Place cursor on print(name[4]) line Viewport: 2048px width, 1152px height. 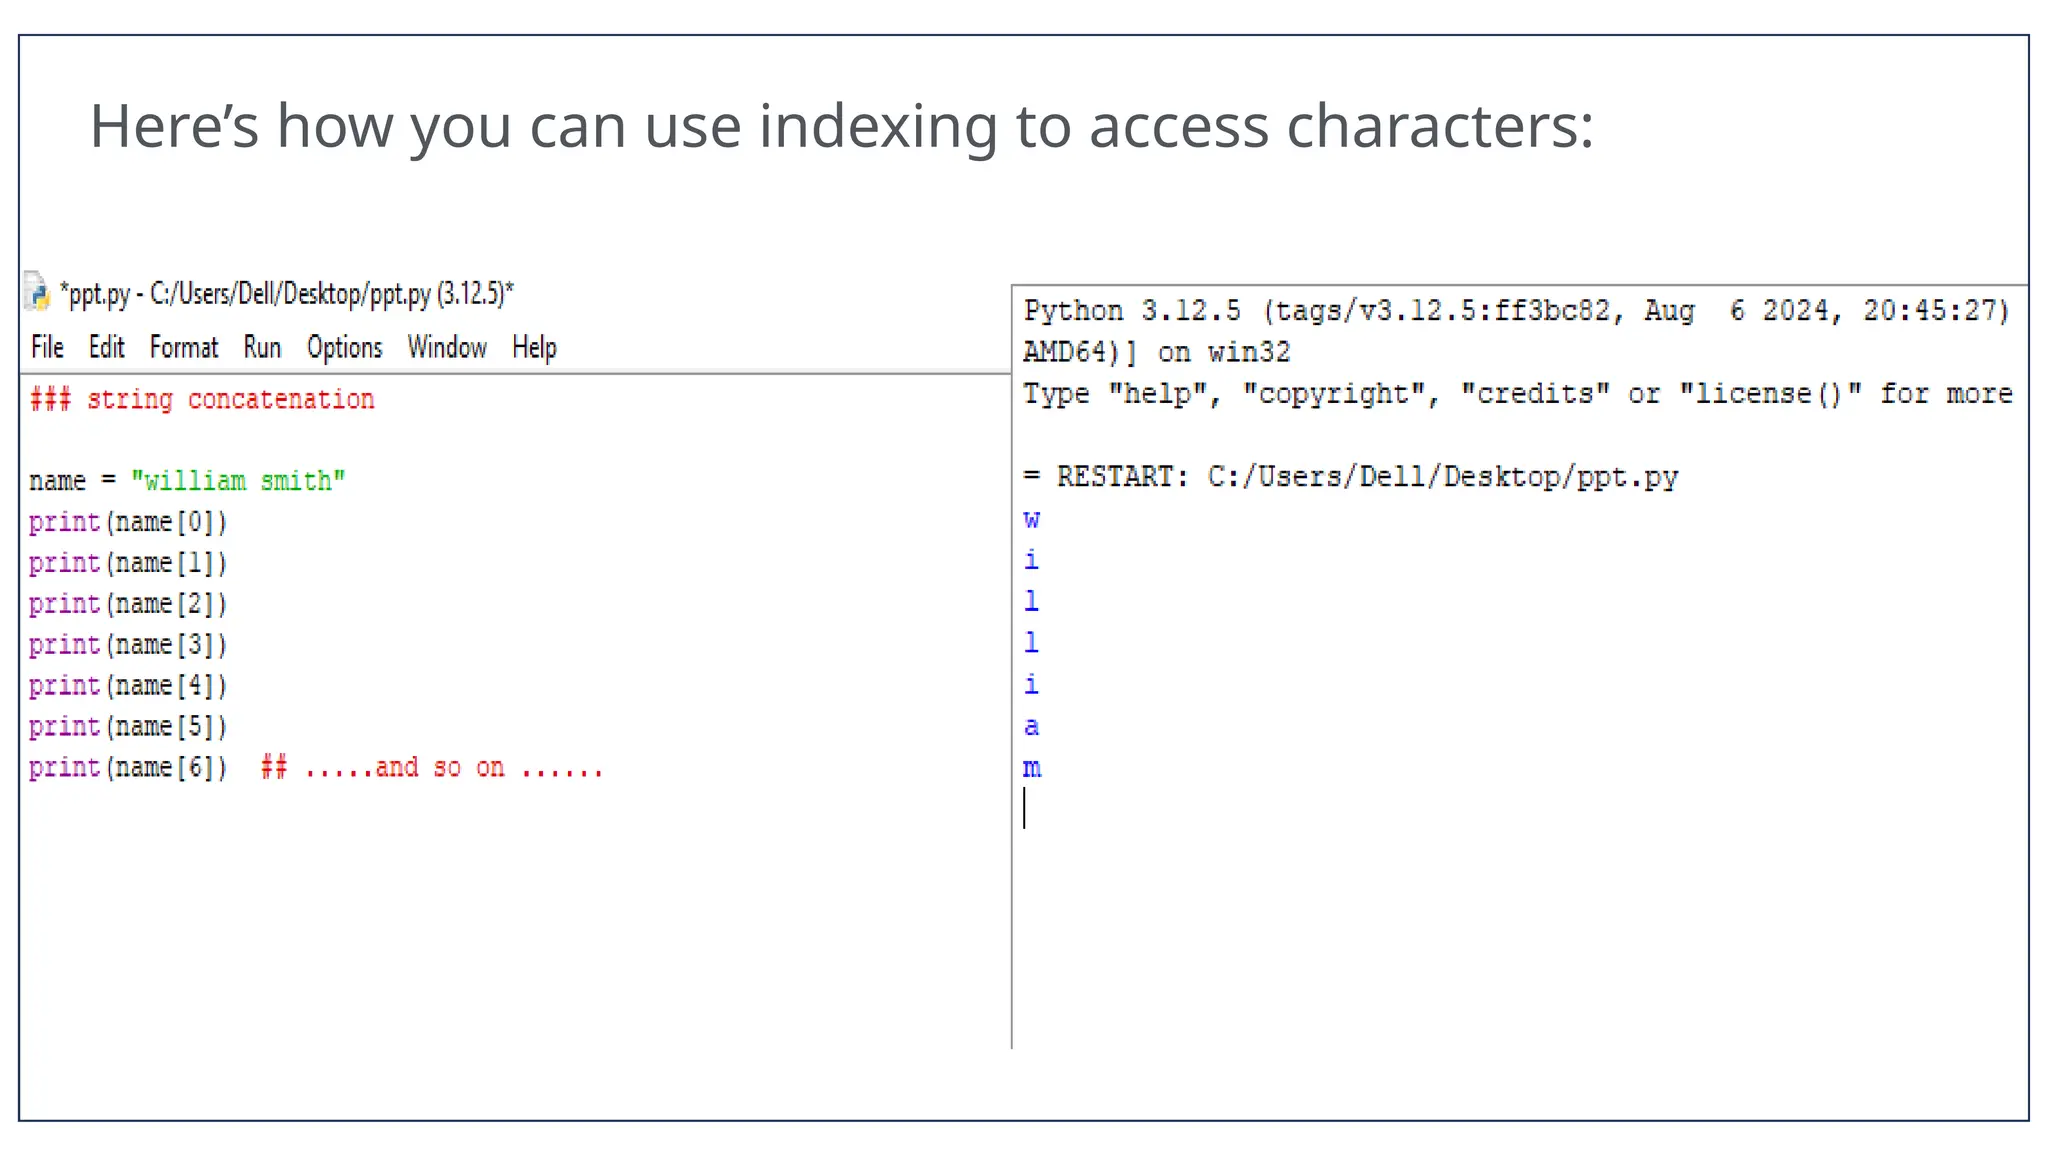tap(128, 686)
